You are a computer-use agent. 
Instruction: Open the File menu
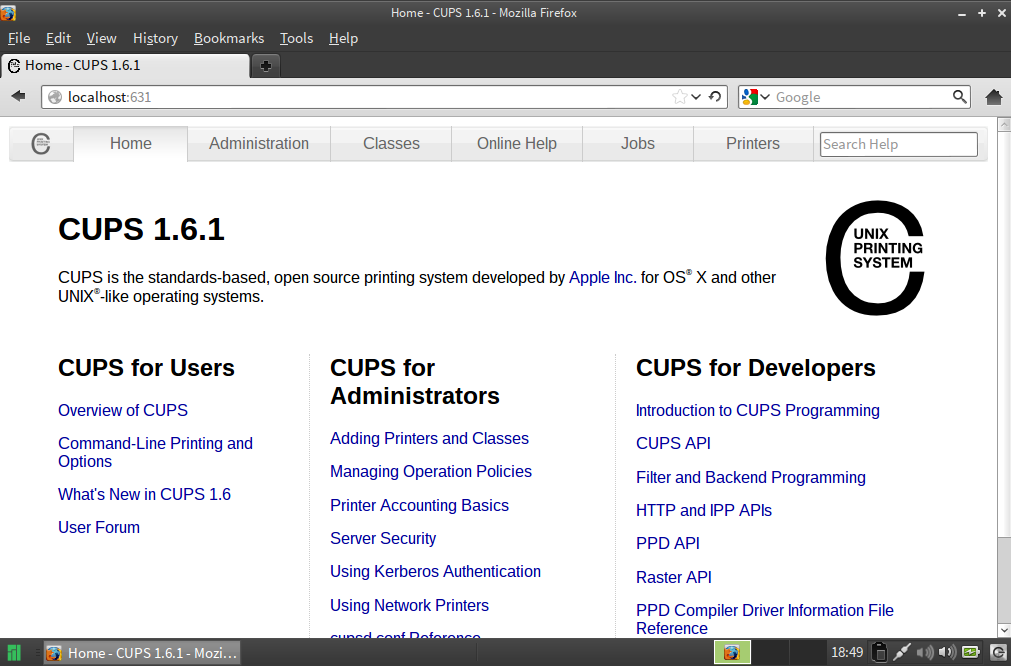tap(19, 38)
